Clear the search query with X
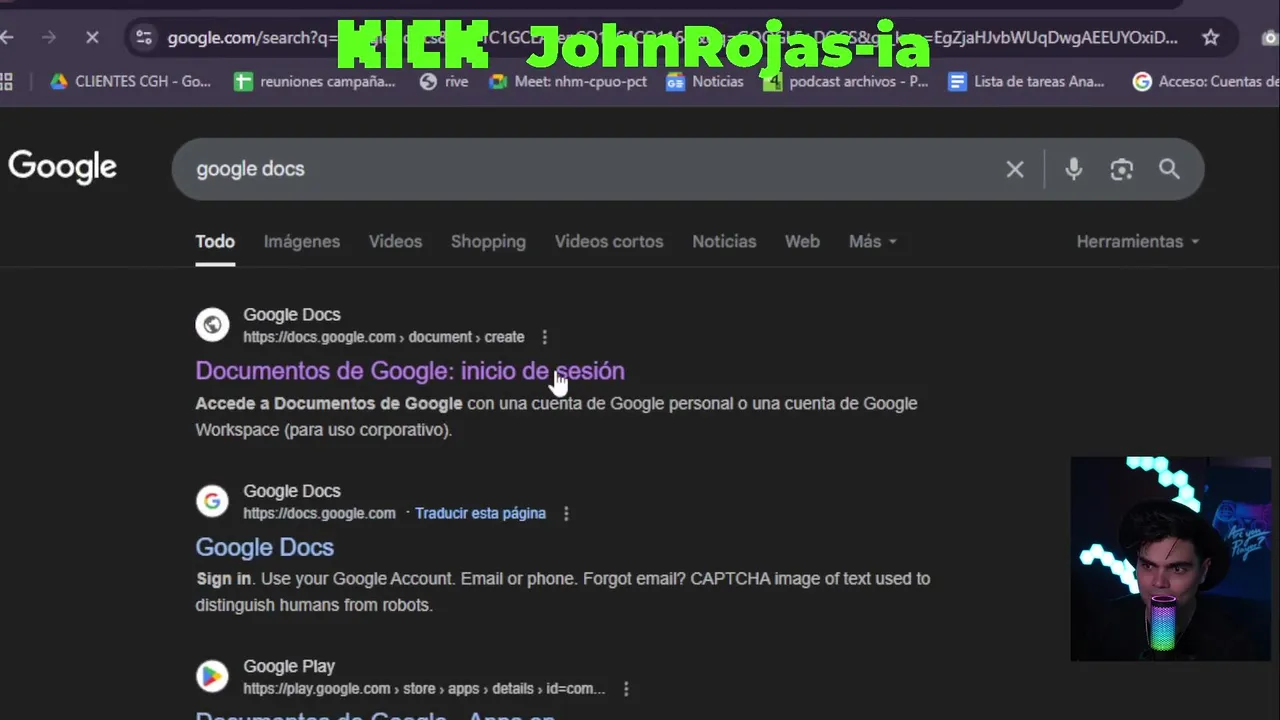1280x720 pixels. 1015,169
